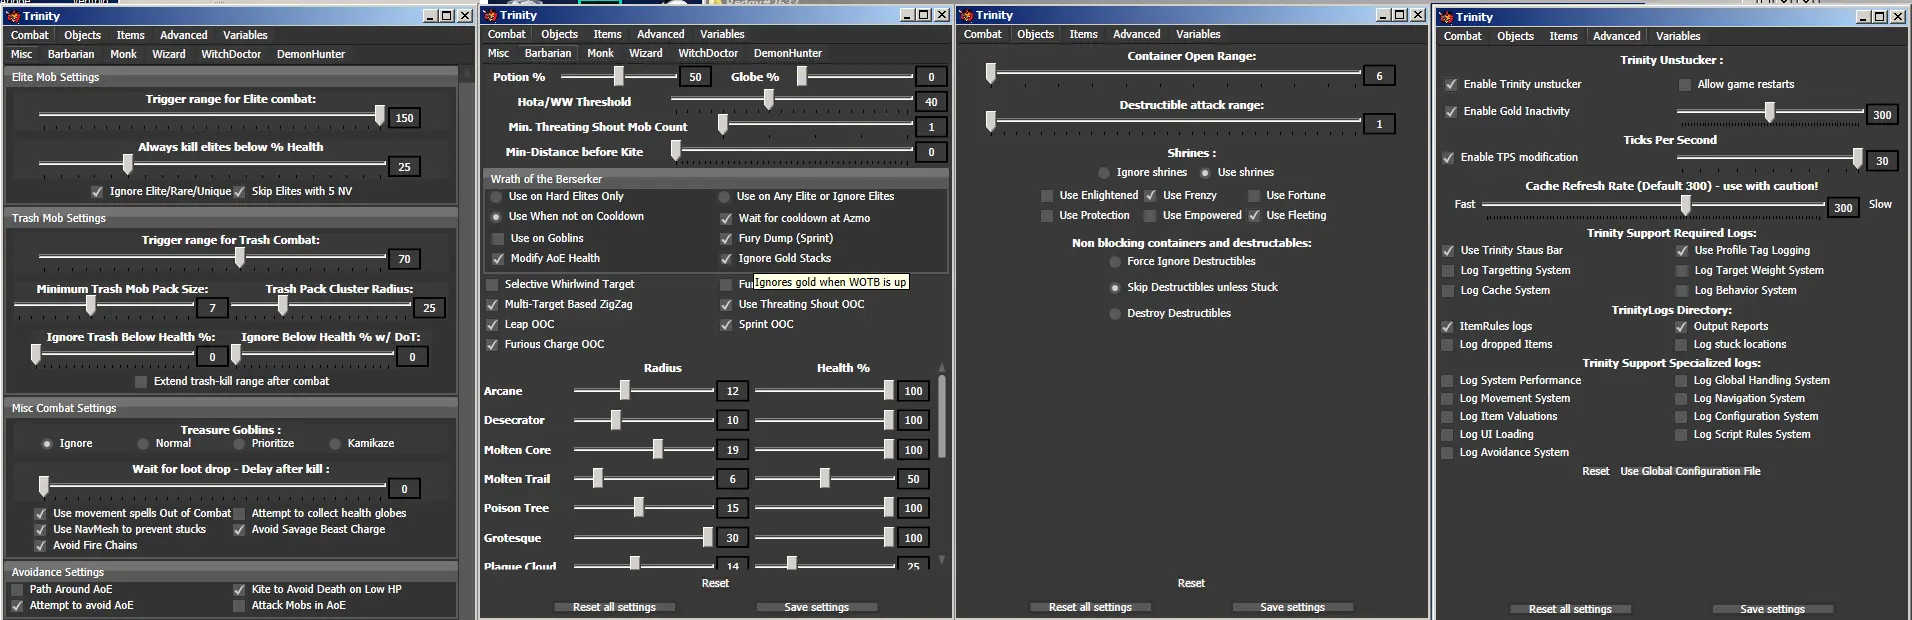Click the Trinity logo icon in the Objects settings window title bar
The height and width of the screenshot is (620, 1912).
[x=966, y=15]
